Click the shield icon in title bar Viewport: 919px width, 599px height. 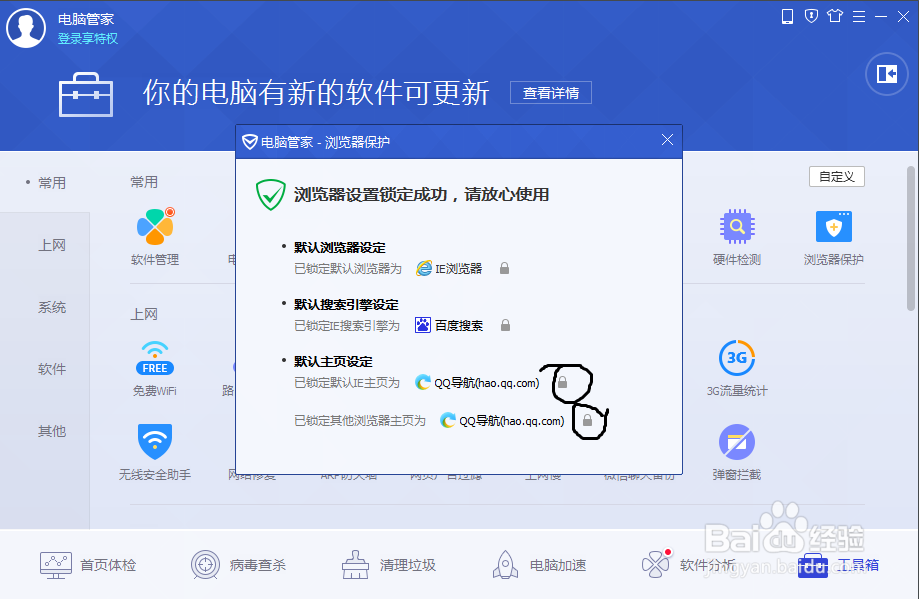(x=811, y=16)
